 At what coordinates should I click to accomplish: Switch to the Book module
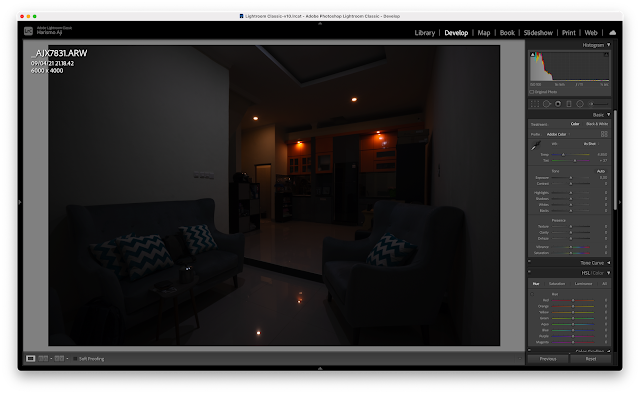click(507, 33)
